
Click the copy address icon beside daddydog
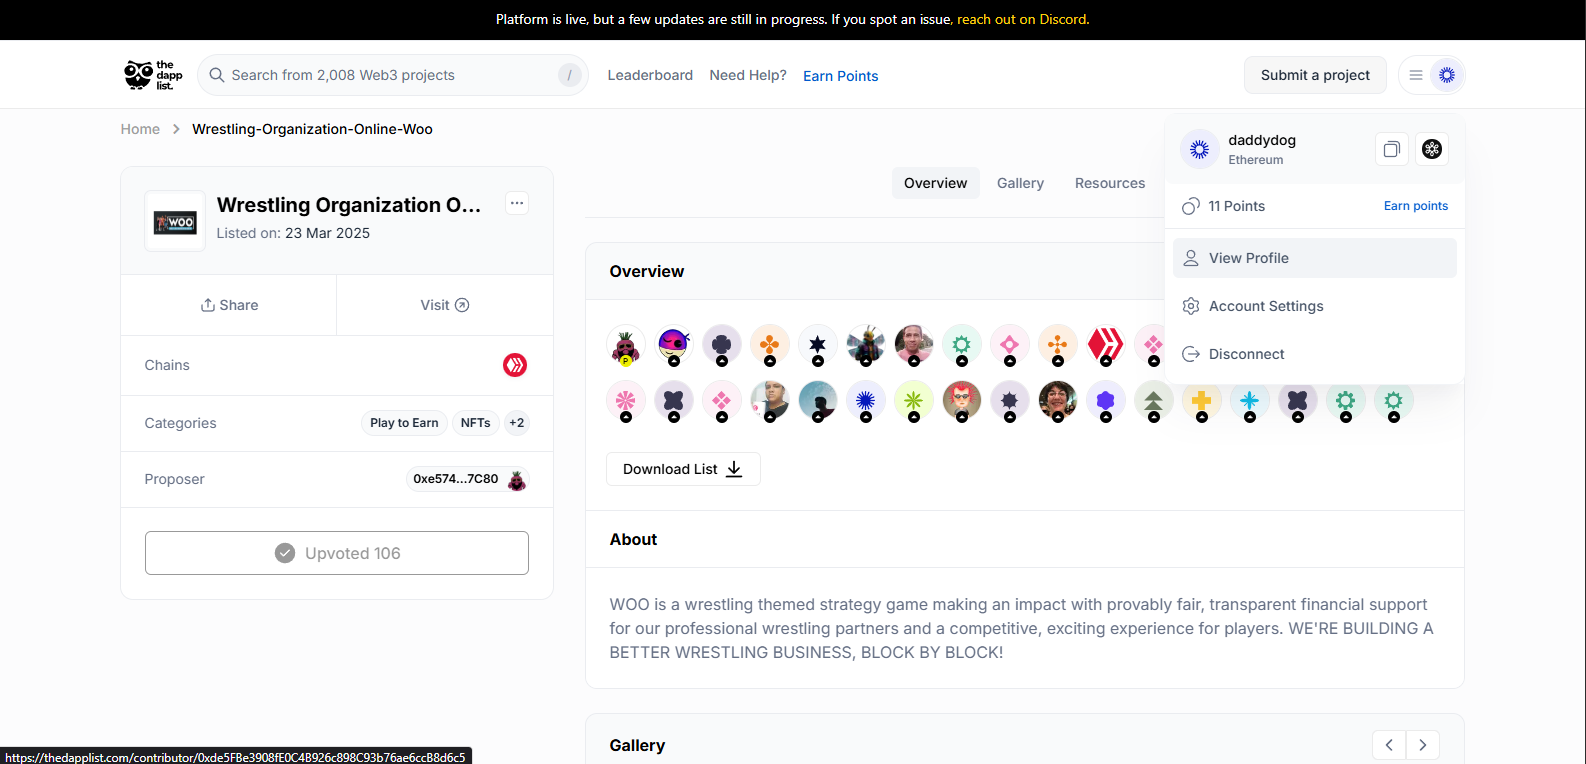1391,149
